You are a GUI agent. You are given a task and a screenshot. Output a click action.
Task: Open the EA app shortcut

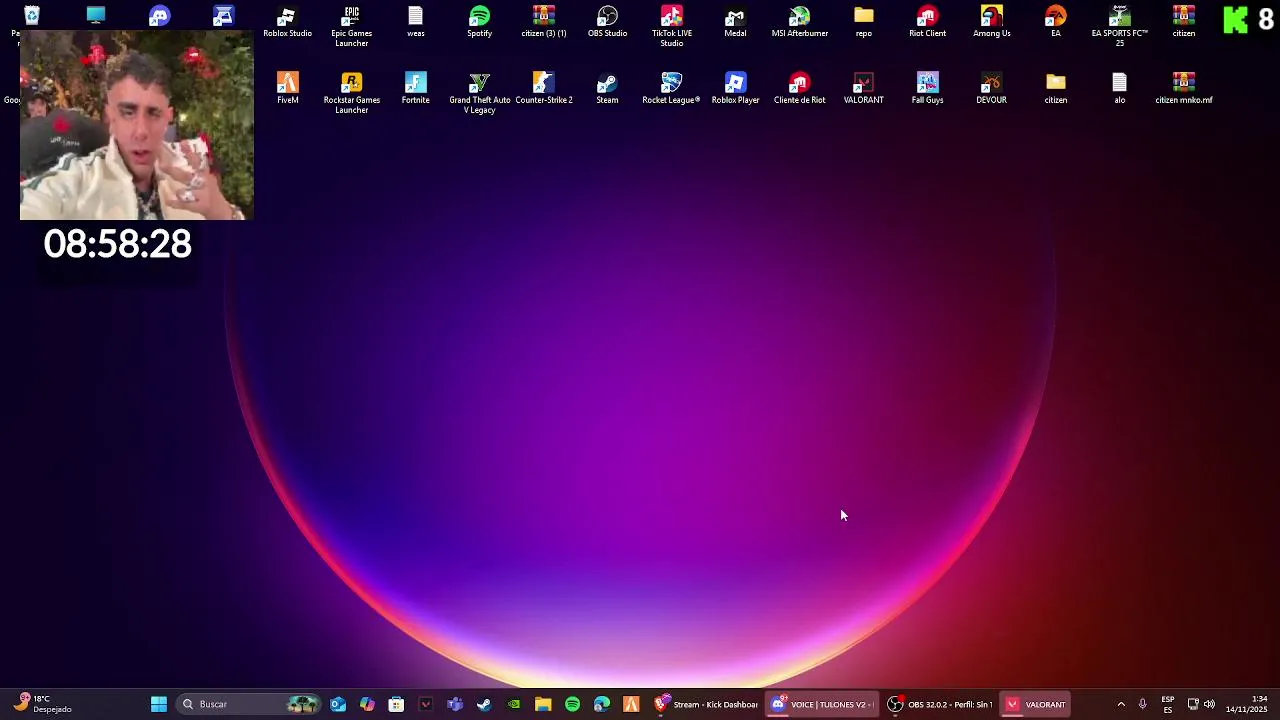1055,22
